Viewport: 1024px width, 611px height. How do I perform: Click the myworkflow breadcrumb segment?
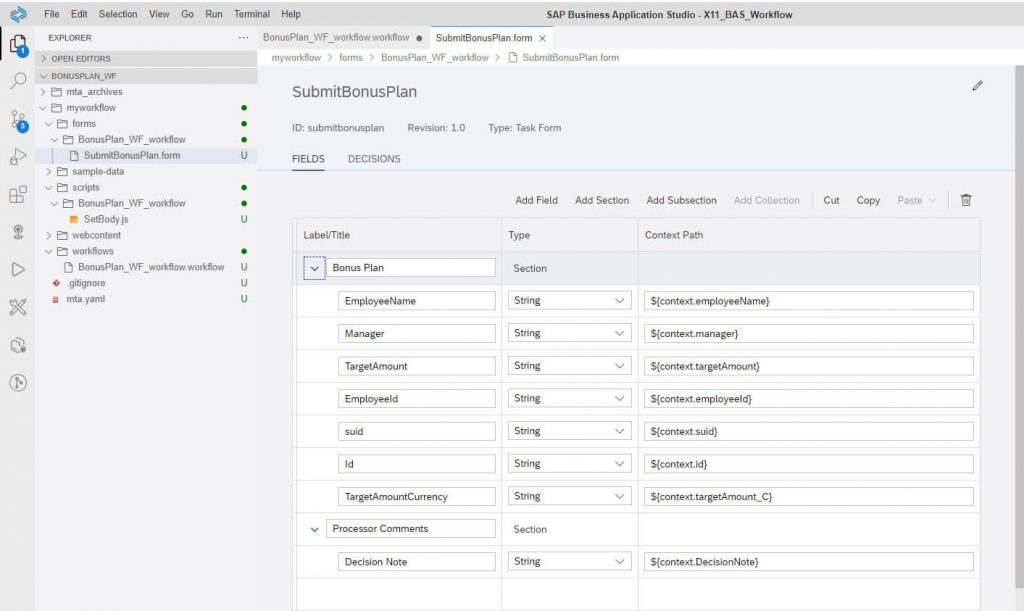click(296, 57)
